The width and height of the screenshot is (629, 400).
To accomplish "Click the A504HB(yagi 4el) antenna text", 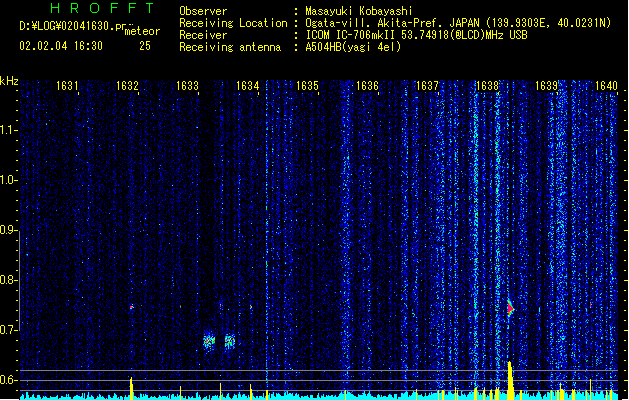I will [x=353, y=47].
